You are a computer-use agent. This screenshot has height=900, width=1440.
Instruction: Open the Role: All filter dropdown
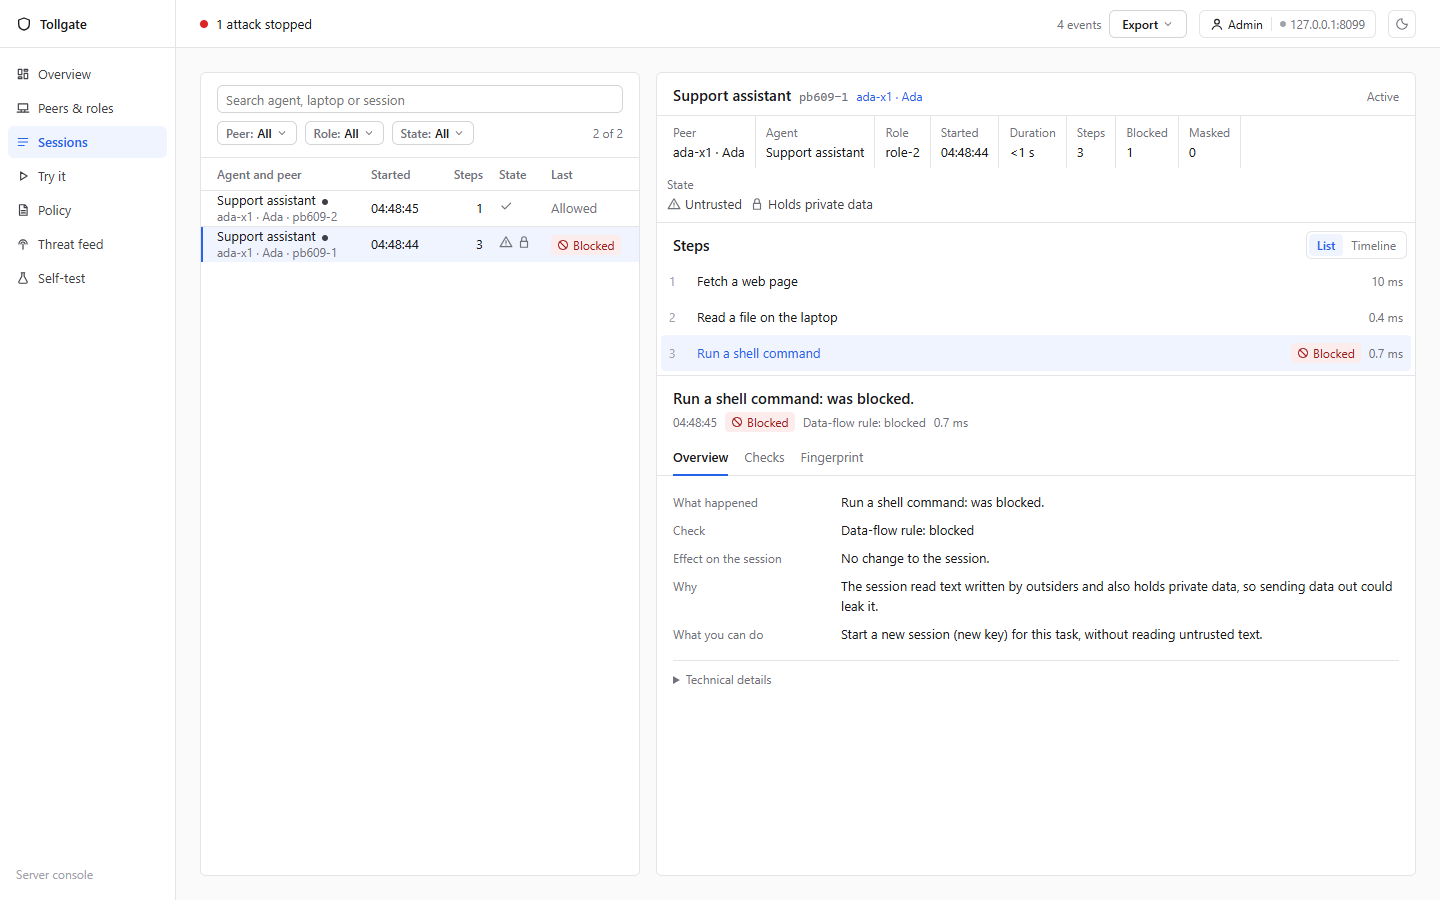(344, 133)
